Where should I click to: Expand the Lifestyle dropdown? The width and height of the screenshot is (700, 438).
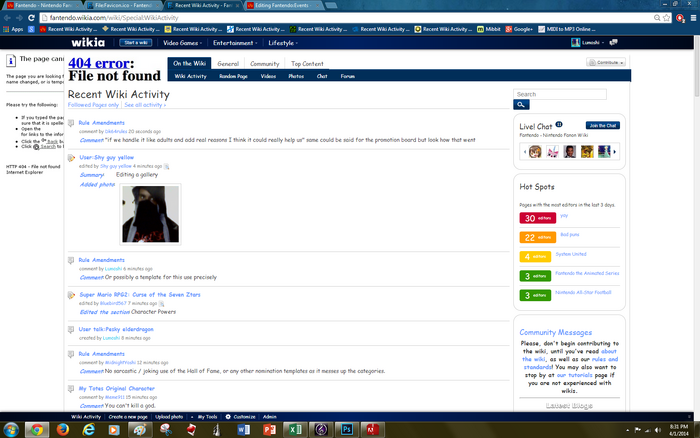pos(283,43)
